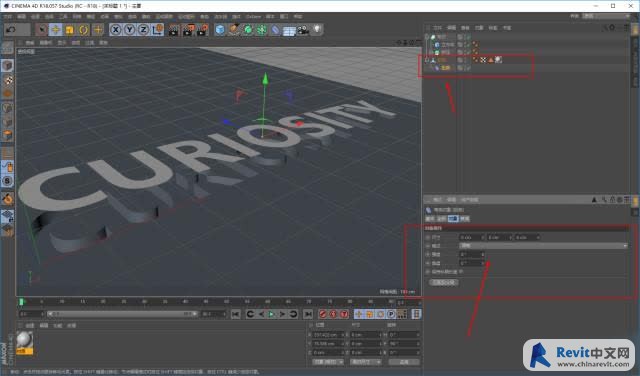Click the Undo arrow in the toolbar

click(11, 30)
